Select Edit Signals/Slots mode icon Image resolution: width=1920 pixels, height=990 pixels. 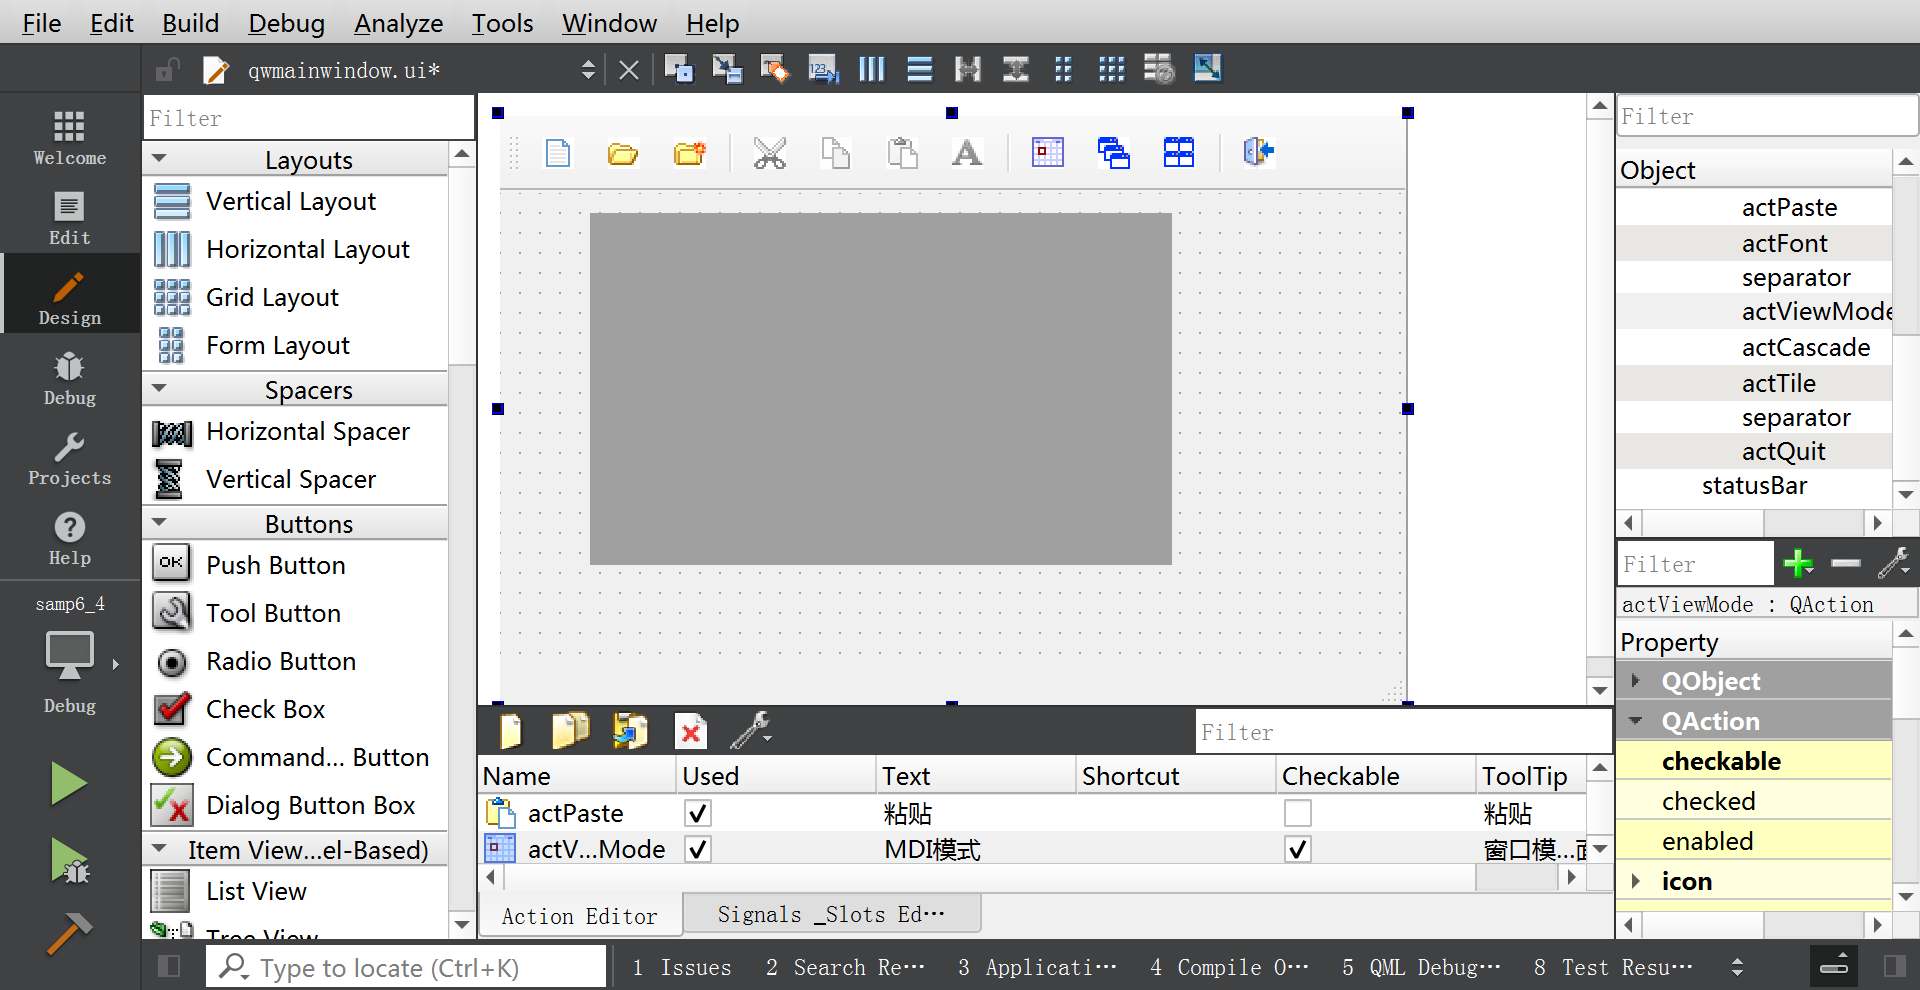tap(726, 69)
